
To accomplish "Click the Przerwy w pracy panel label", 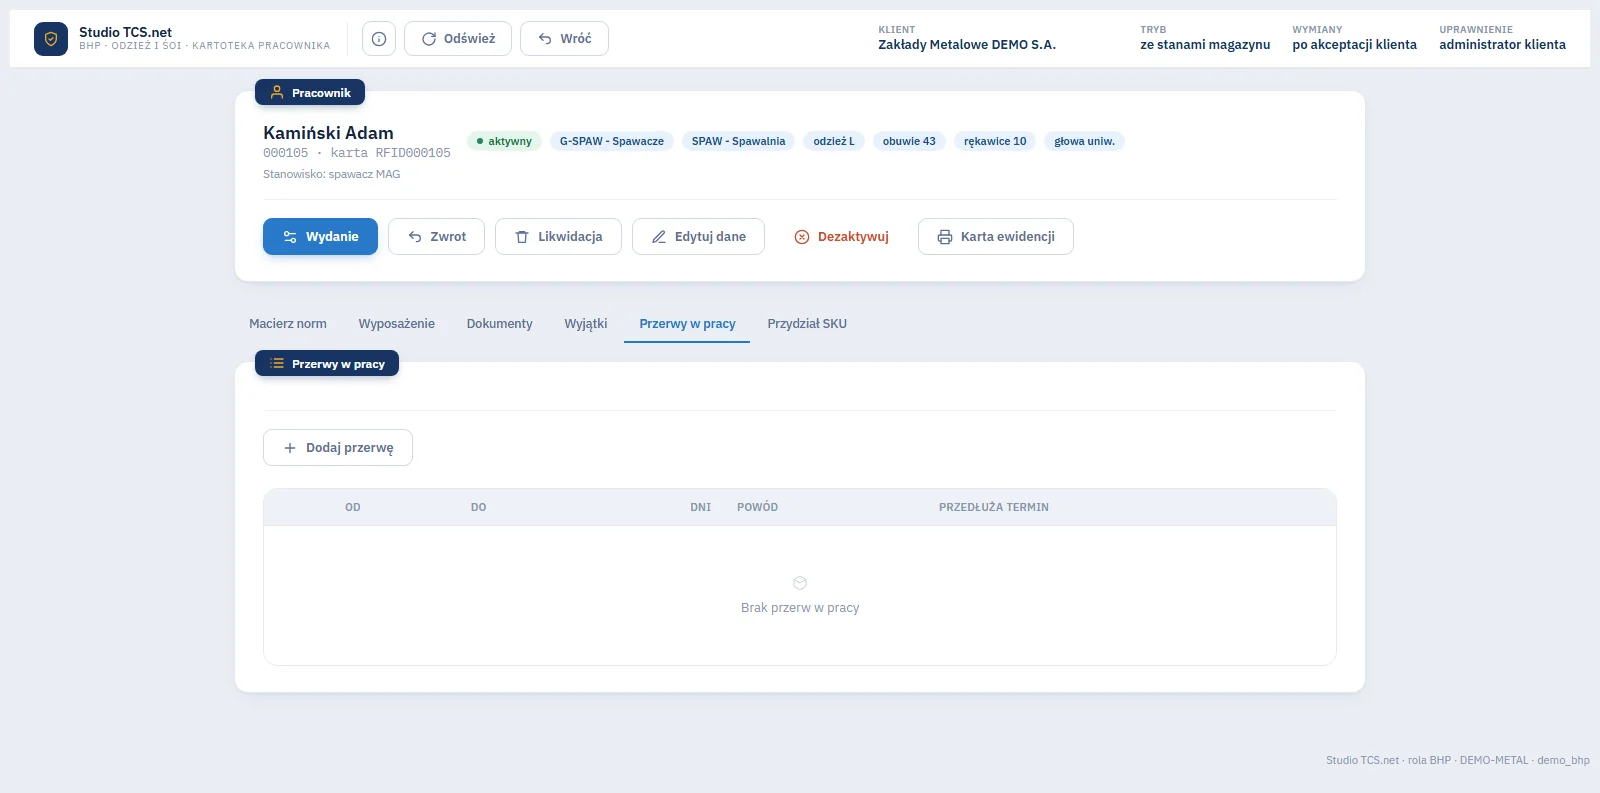I will (x=327, y=364).
